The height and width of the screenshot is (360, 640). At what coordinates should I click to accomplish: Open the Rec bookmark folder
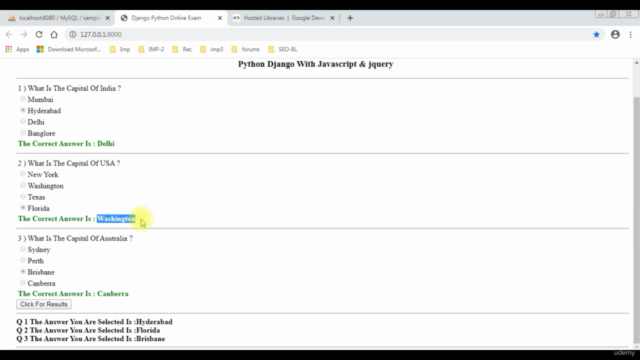coord(182,49)
